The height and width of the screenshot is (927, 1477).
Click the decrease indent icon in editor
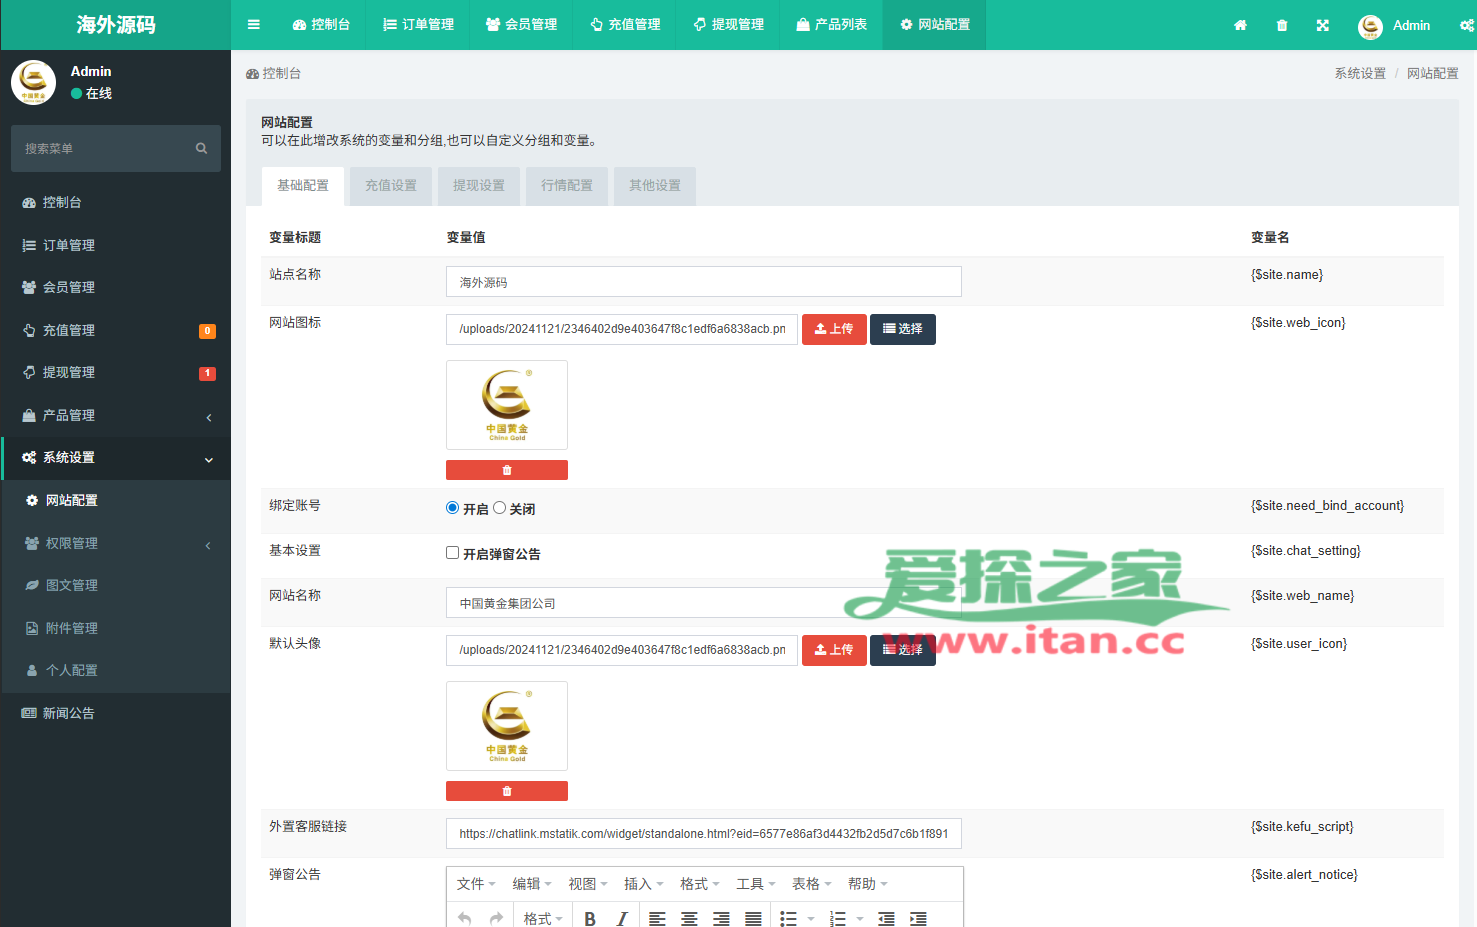click(x=886, y=918)
